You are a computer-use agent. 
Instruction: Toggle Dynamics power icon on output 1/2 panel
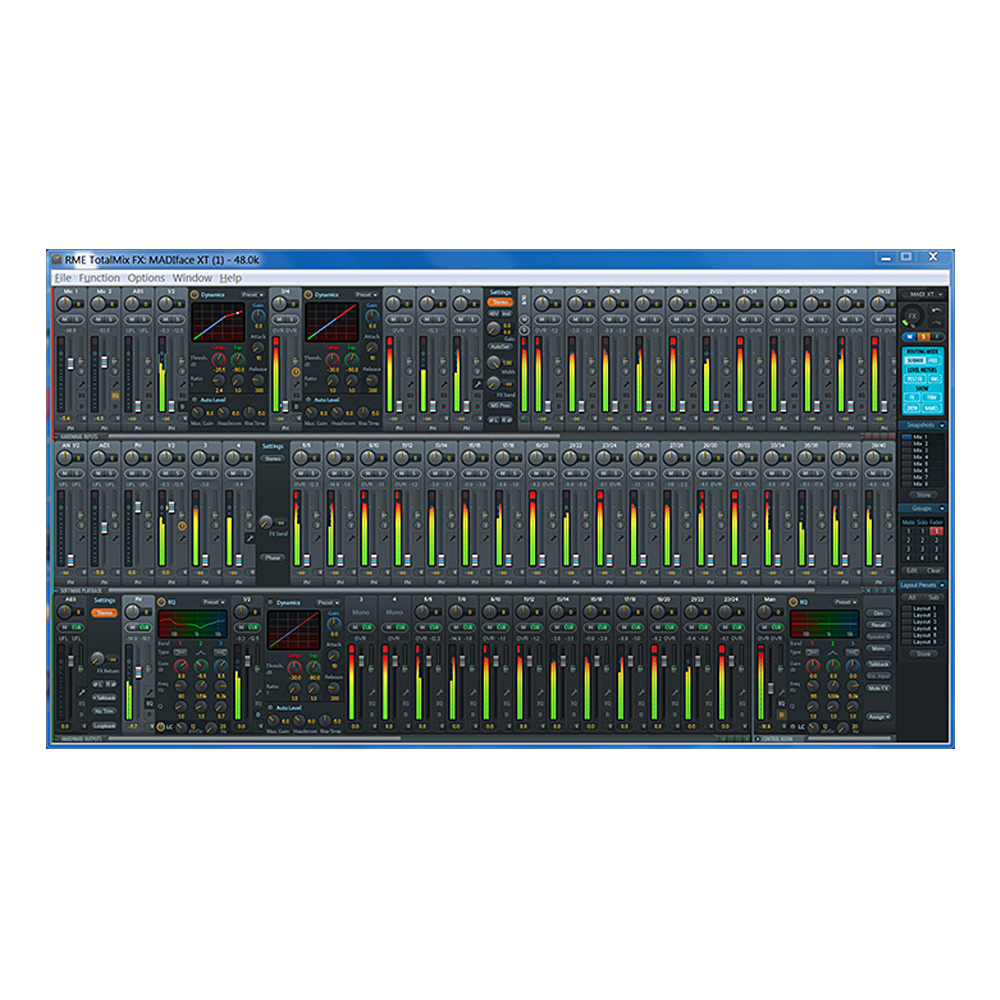click(x=270, y=603)
